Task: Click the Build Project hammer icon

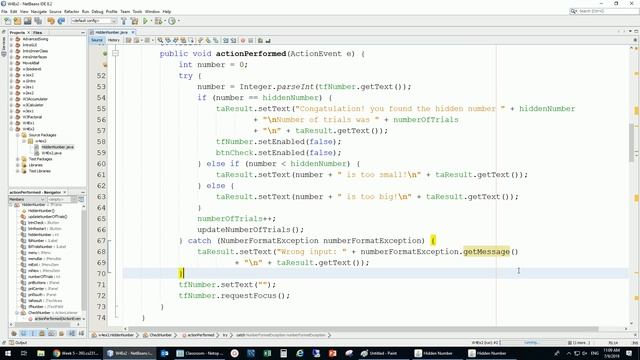Action: click(x=124, y=21)
